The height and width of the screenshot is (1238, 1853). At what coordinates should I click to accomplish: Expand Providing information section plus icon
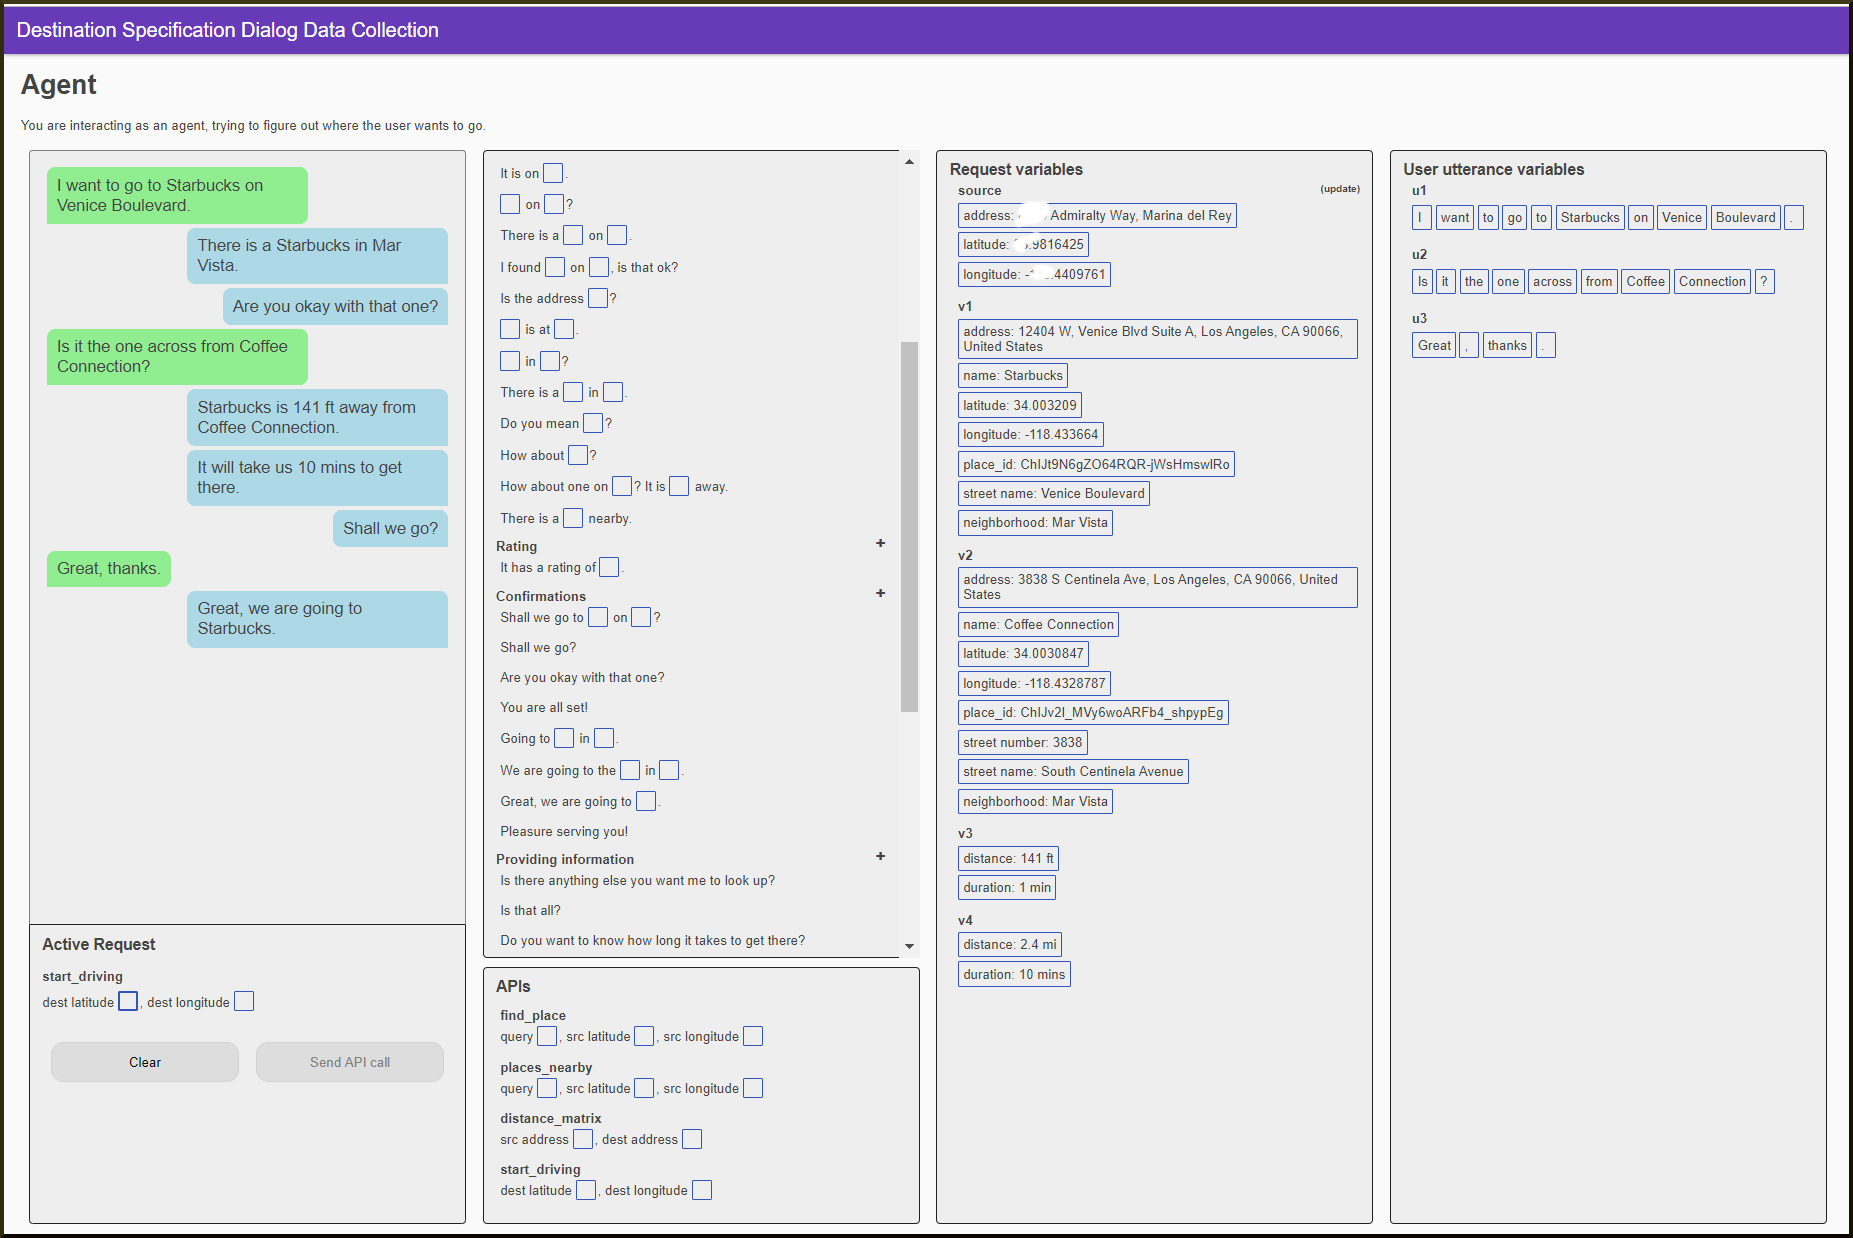(x=880, y=857)
